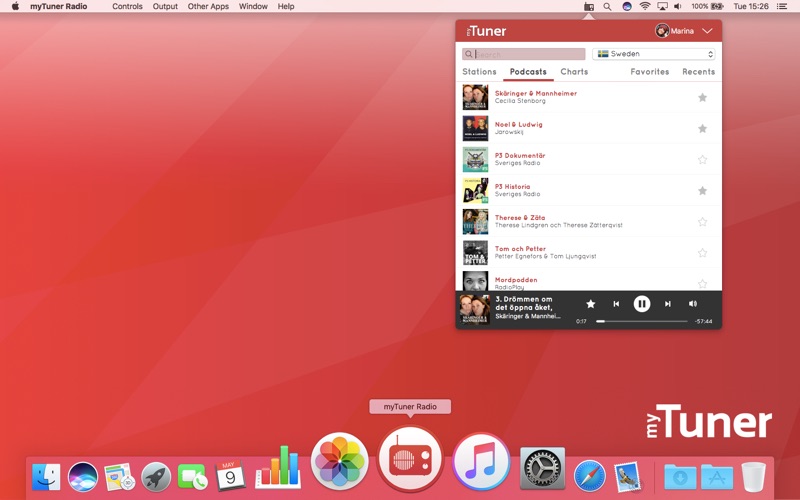
Task: Open Safari from the Dock
Action: [590, 477]
